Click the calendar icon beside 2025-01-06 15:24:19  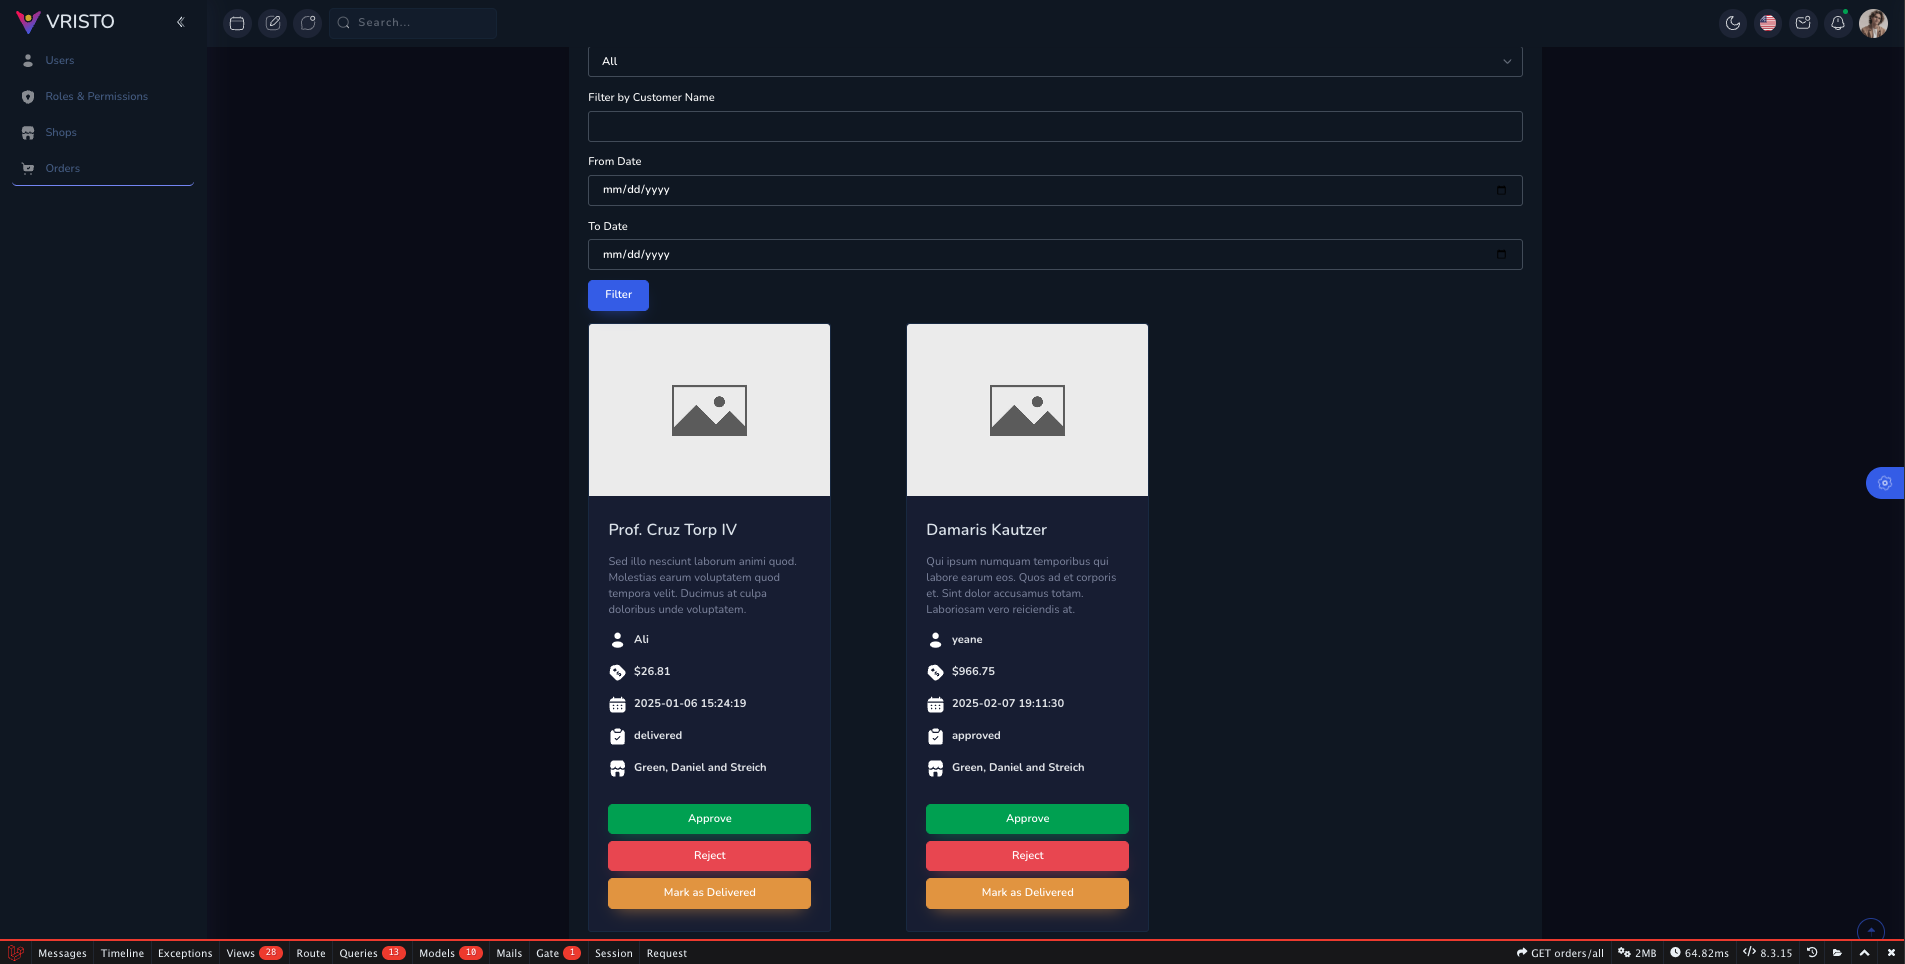pyautogui.click(x=617, y=705)
